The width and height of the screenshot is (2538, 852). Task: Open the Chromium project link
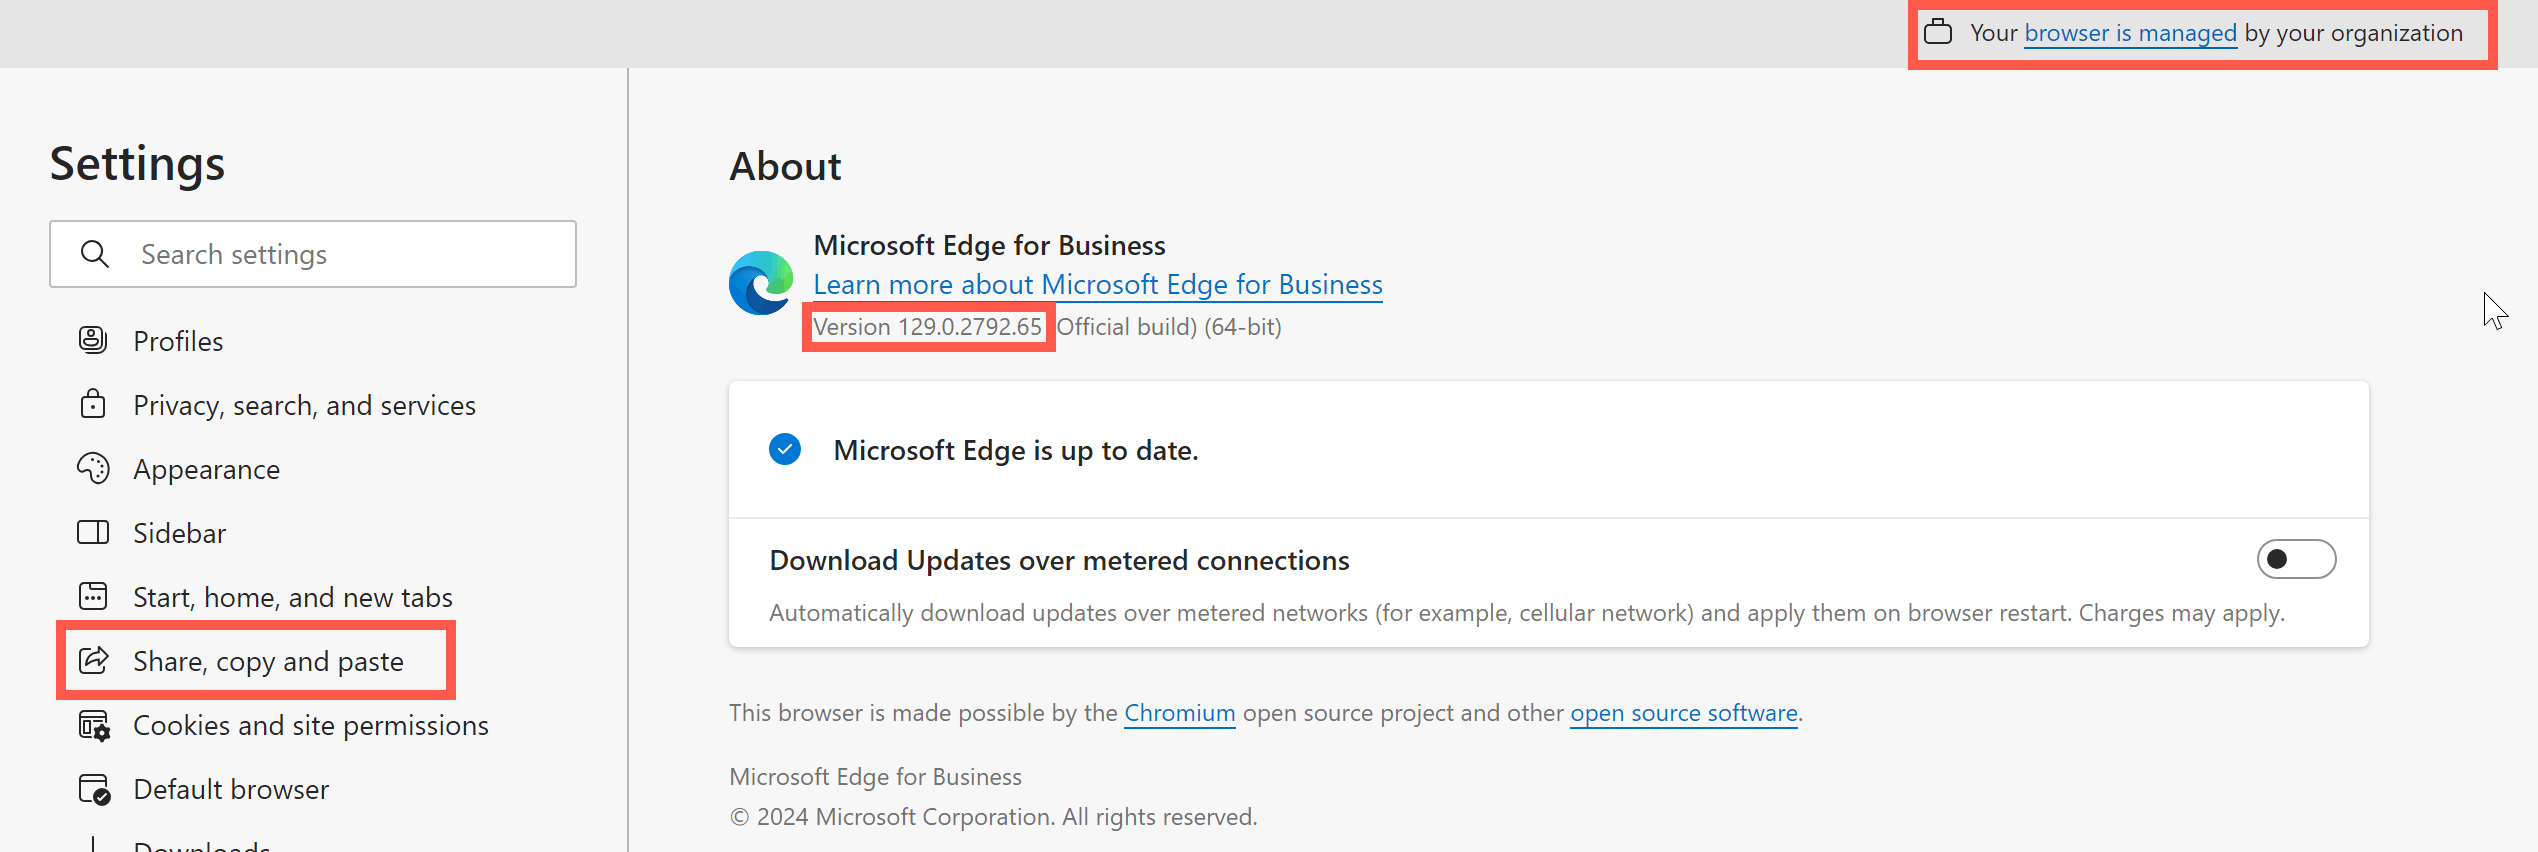tap(1179, 713)
